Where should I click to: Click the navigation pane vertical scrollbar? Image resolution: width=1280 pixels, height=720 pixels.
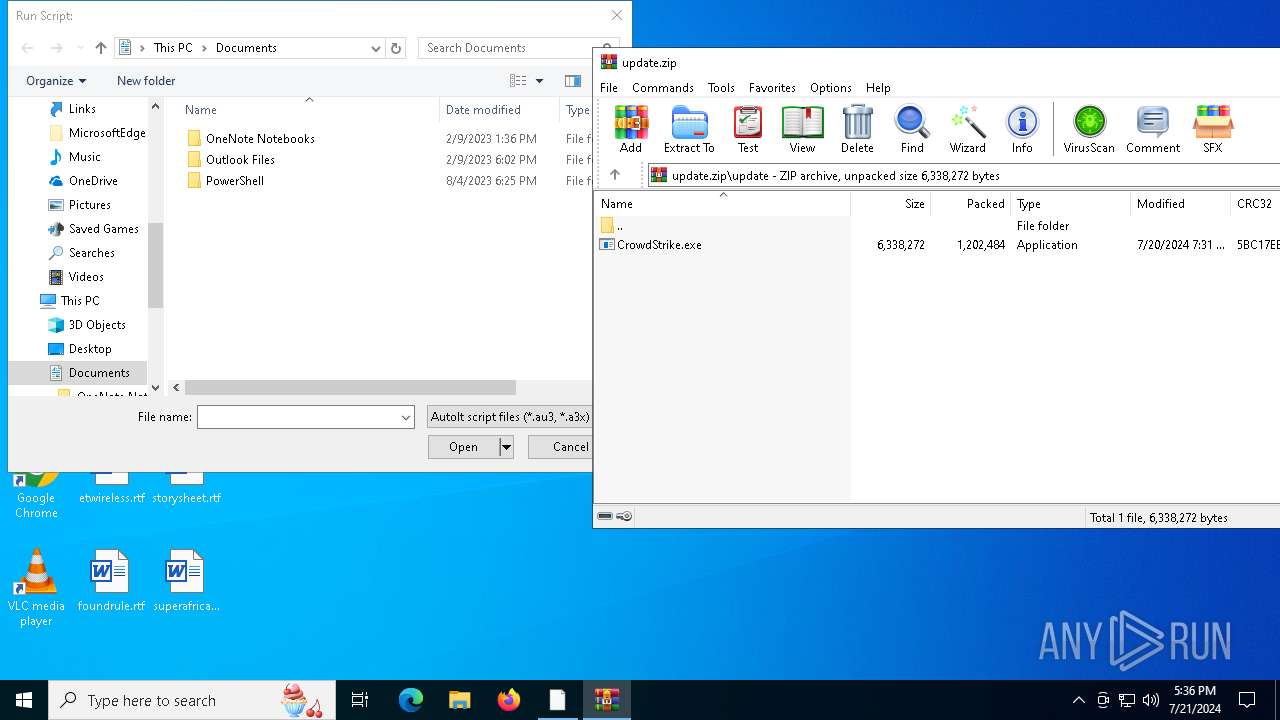pos(155,265)
